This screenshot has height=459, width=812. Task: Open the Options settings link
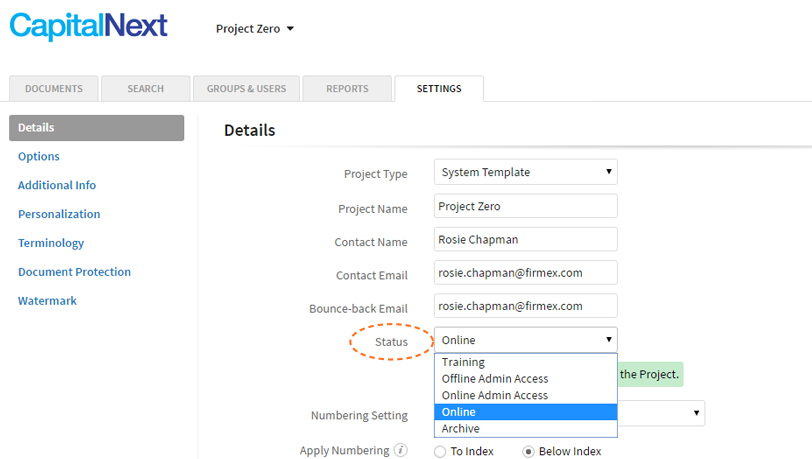[x=39, y=156]
